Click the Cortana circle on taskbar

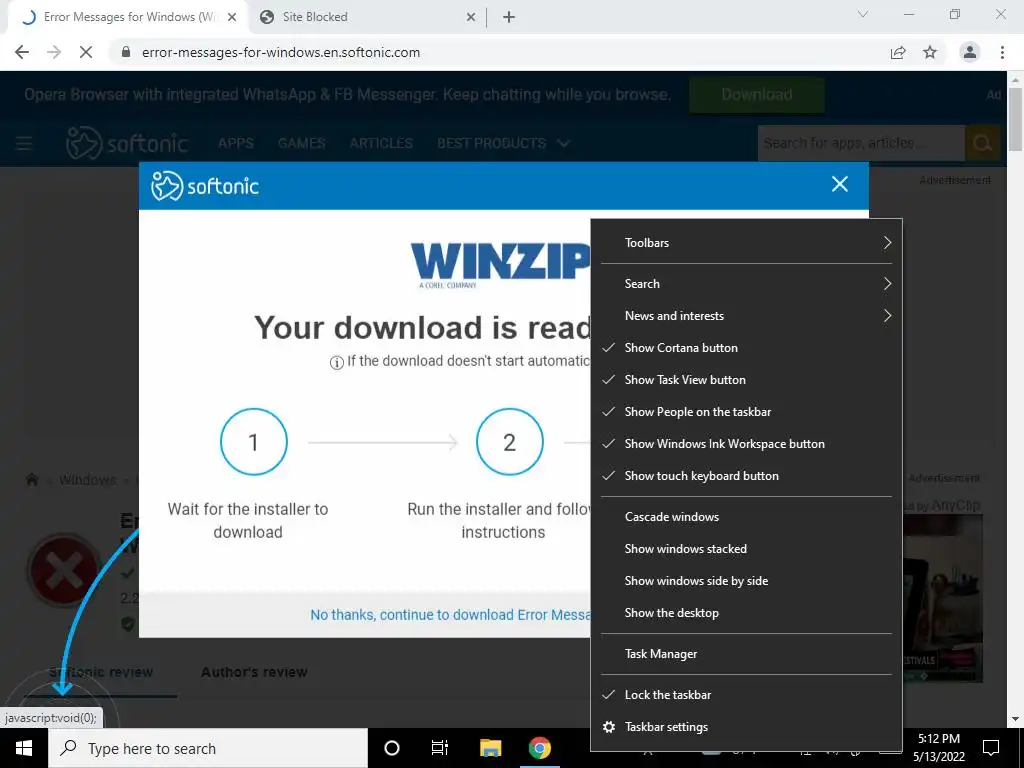(392, 748)
